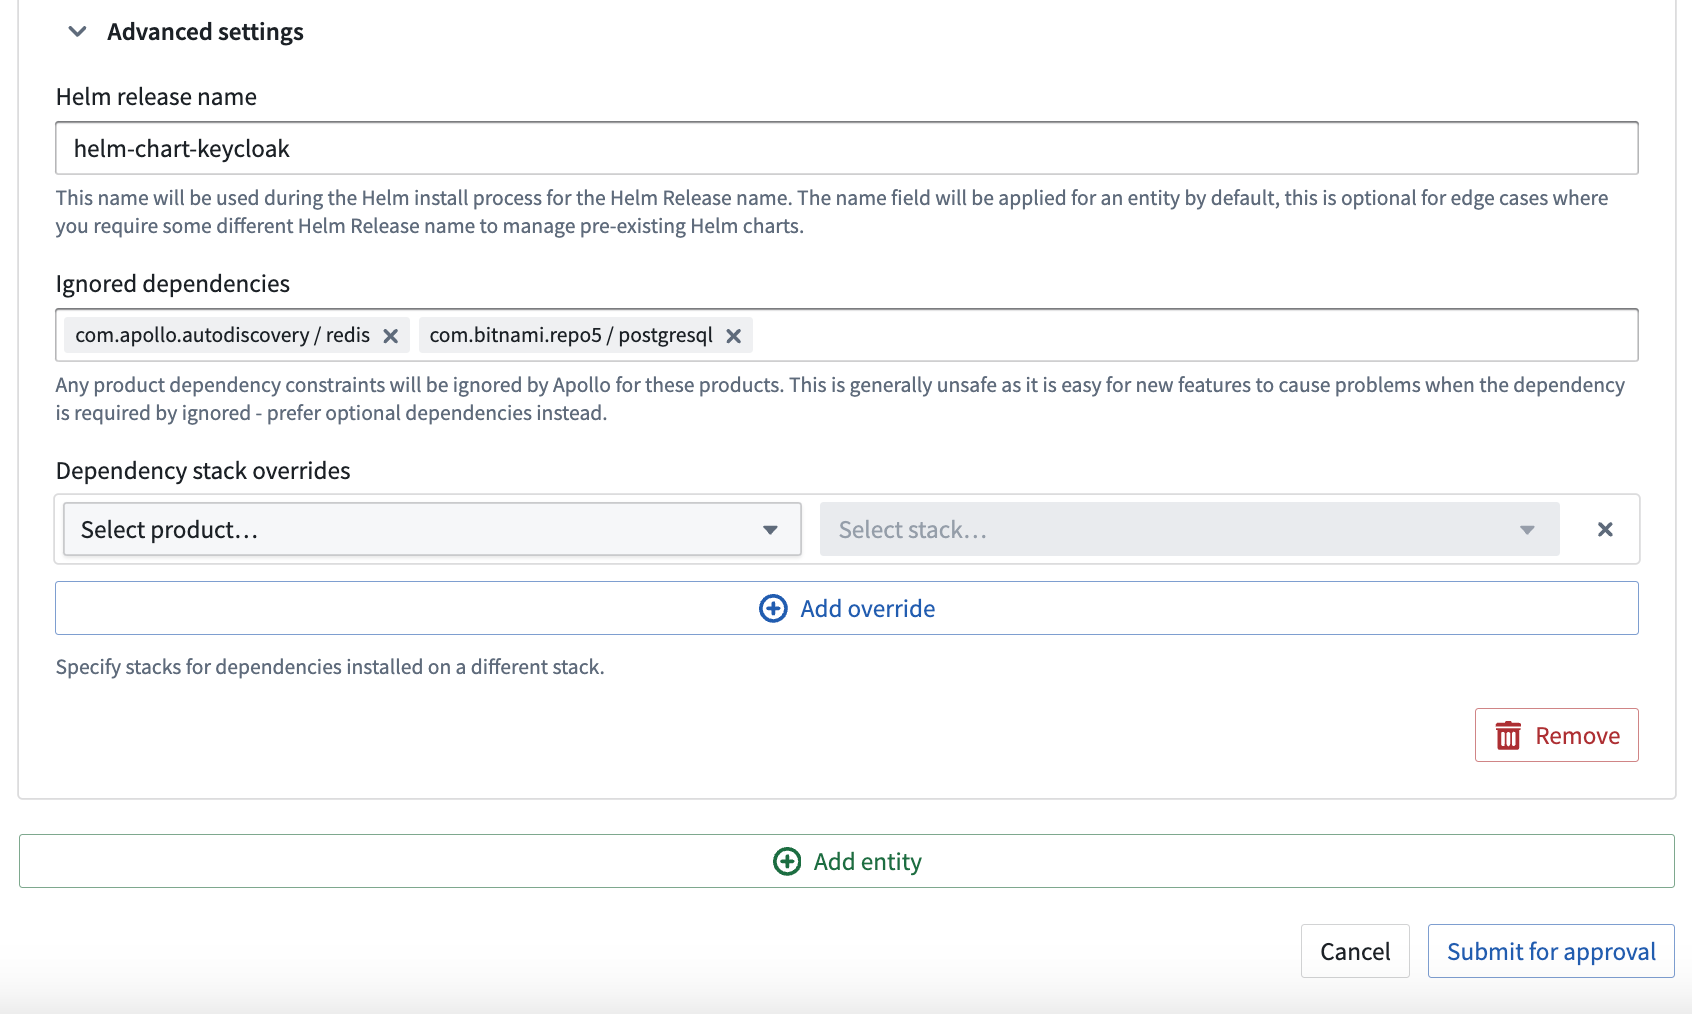1692x1014 pixels.
Task: Select the com.apollo.autodiscovery / redis tag
Action: pos(222,335)
